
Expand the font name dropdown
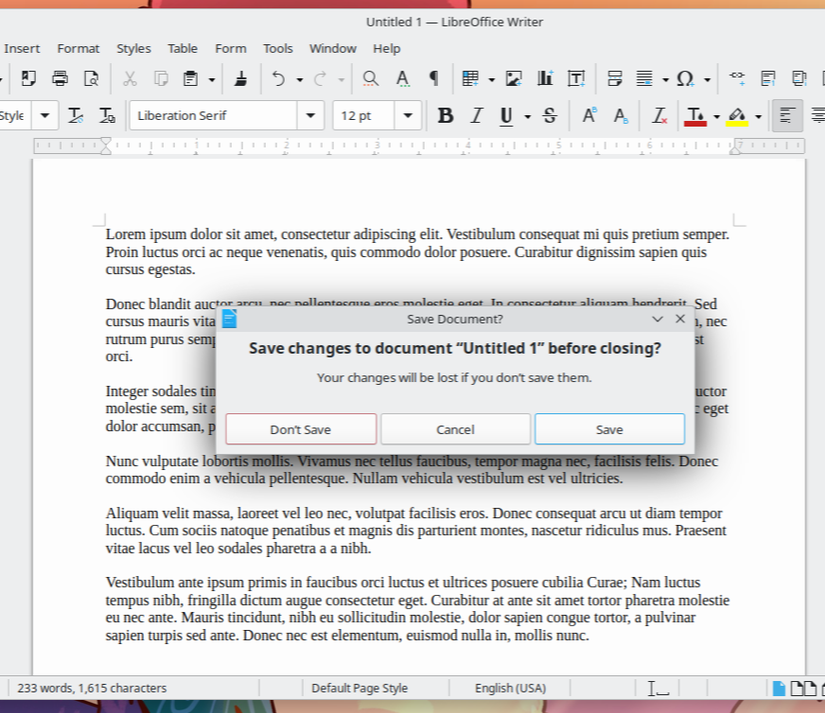(310, 115)
